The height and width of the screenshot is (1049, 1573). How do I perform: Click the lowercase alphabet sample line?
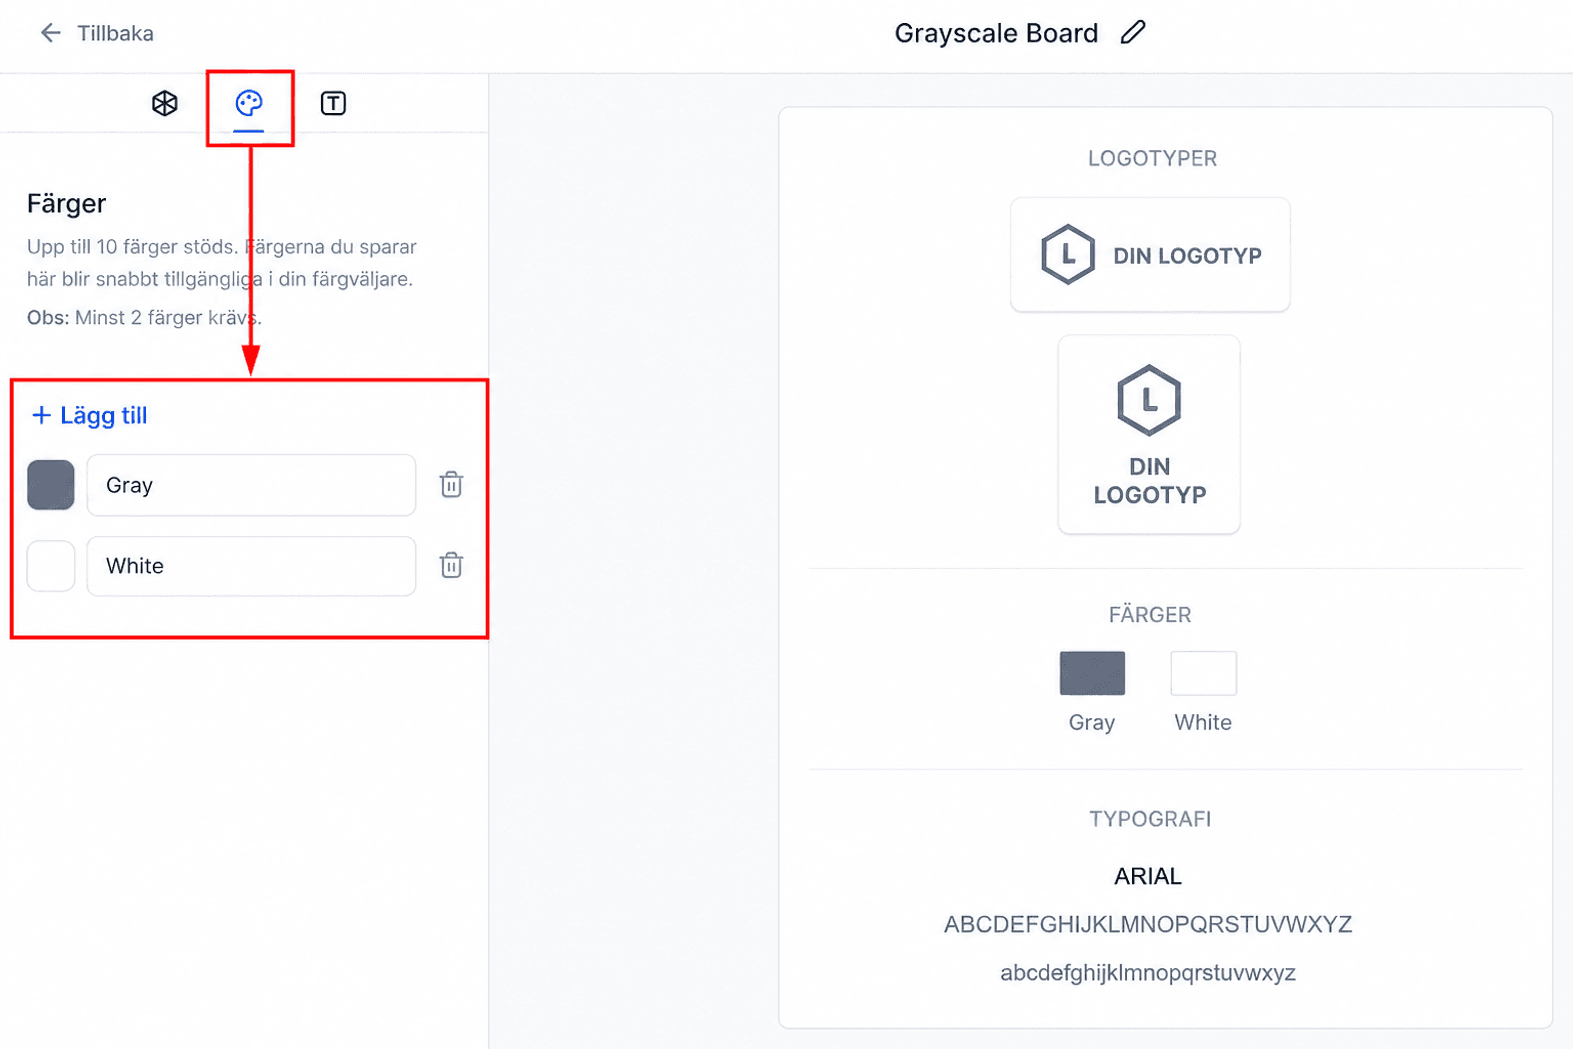tap(1148, 973)
